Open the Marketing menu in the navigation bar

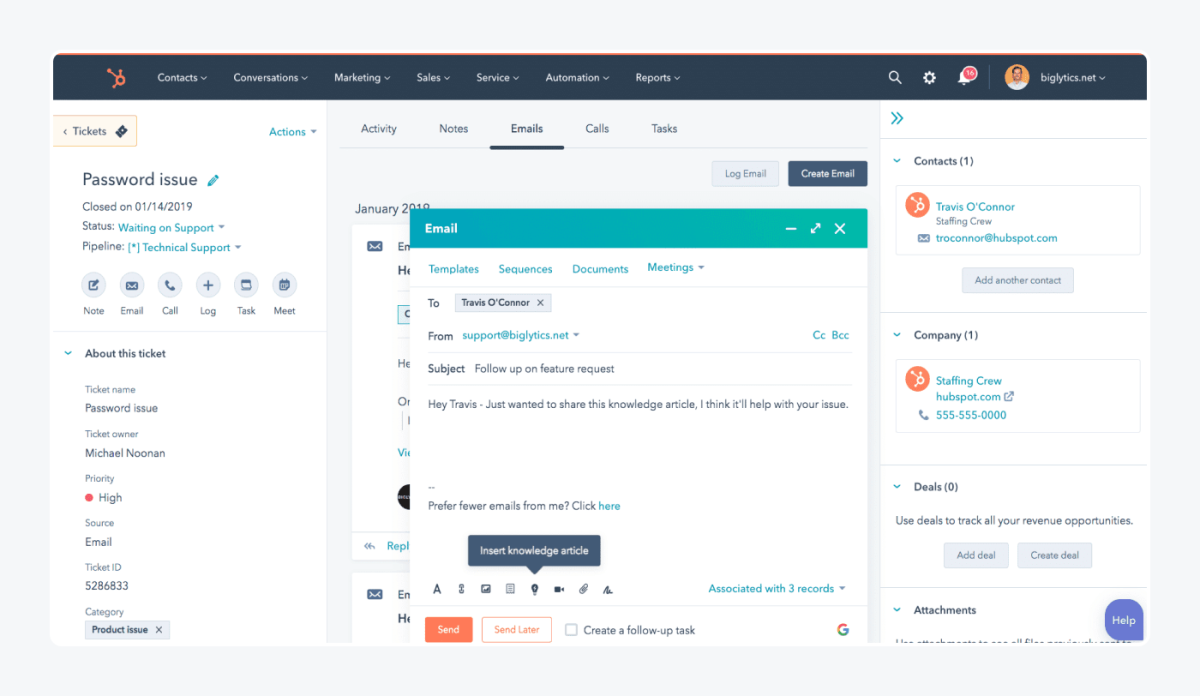pyautogui.click(x=362, y=77)
